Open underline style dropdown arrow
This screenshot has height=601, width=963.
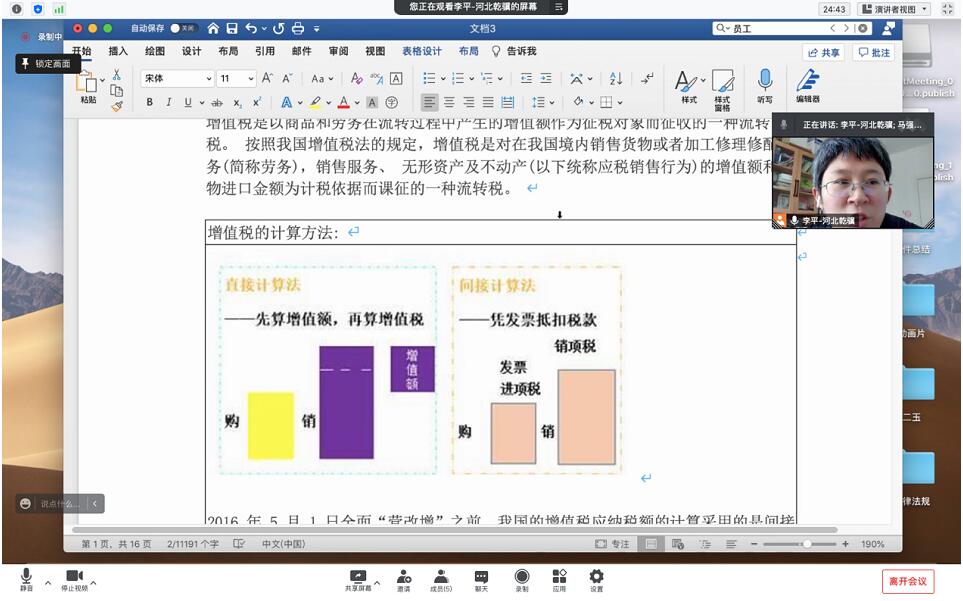pyautogui.click(x=201, y=103)
